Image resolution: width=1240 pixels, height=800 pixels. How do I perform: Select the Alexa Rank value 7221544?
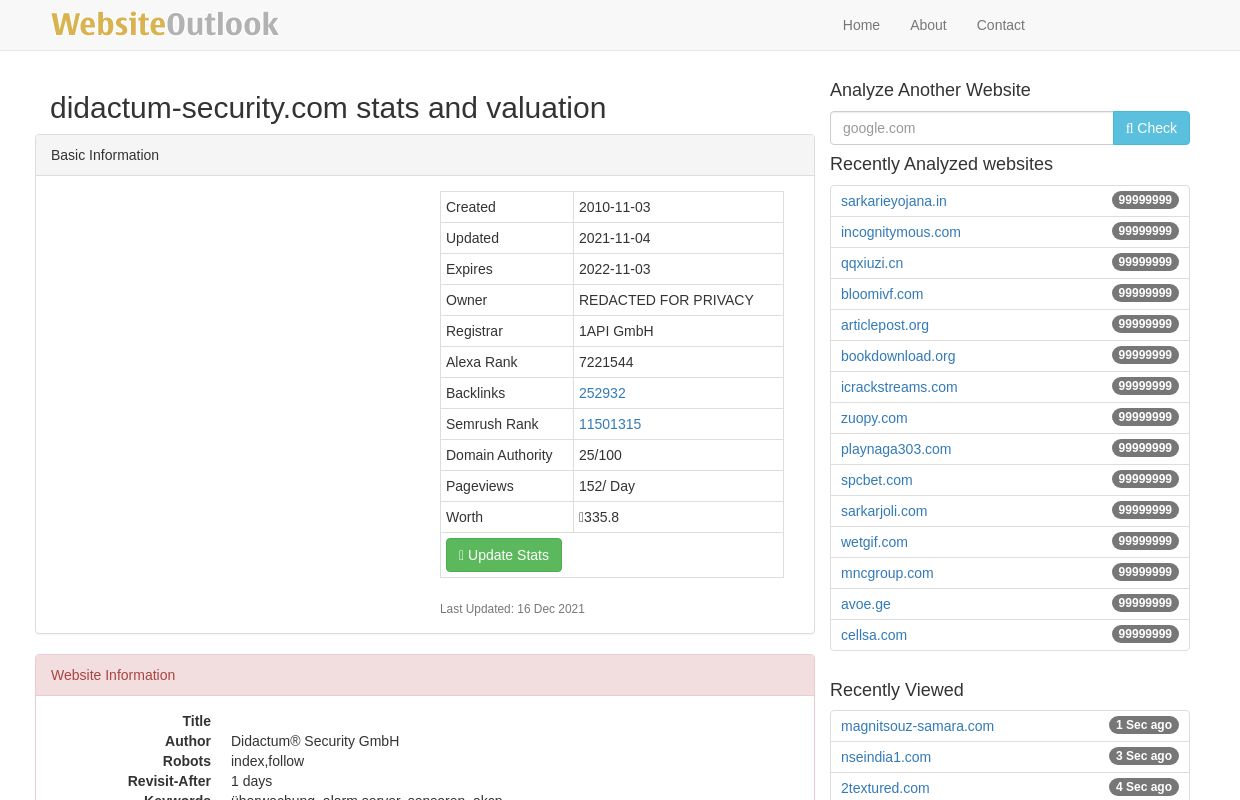point(606,362)
